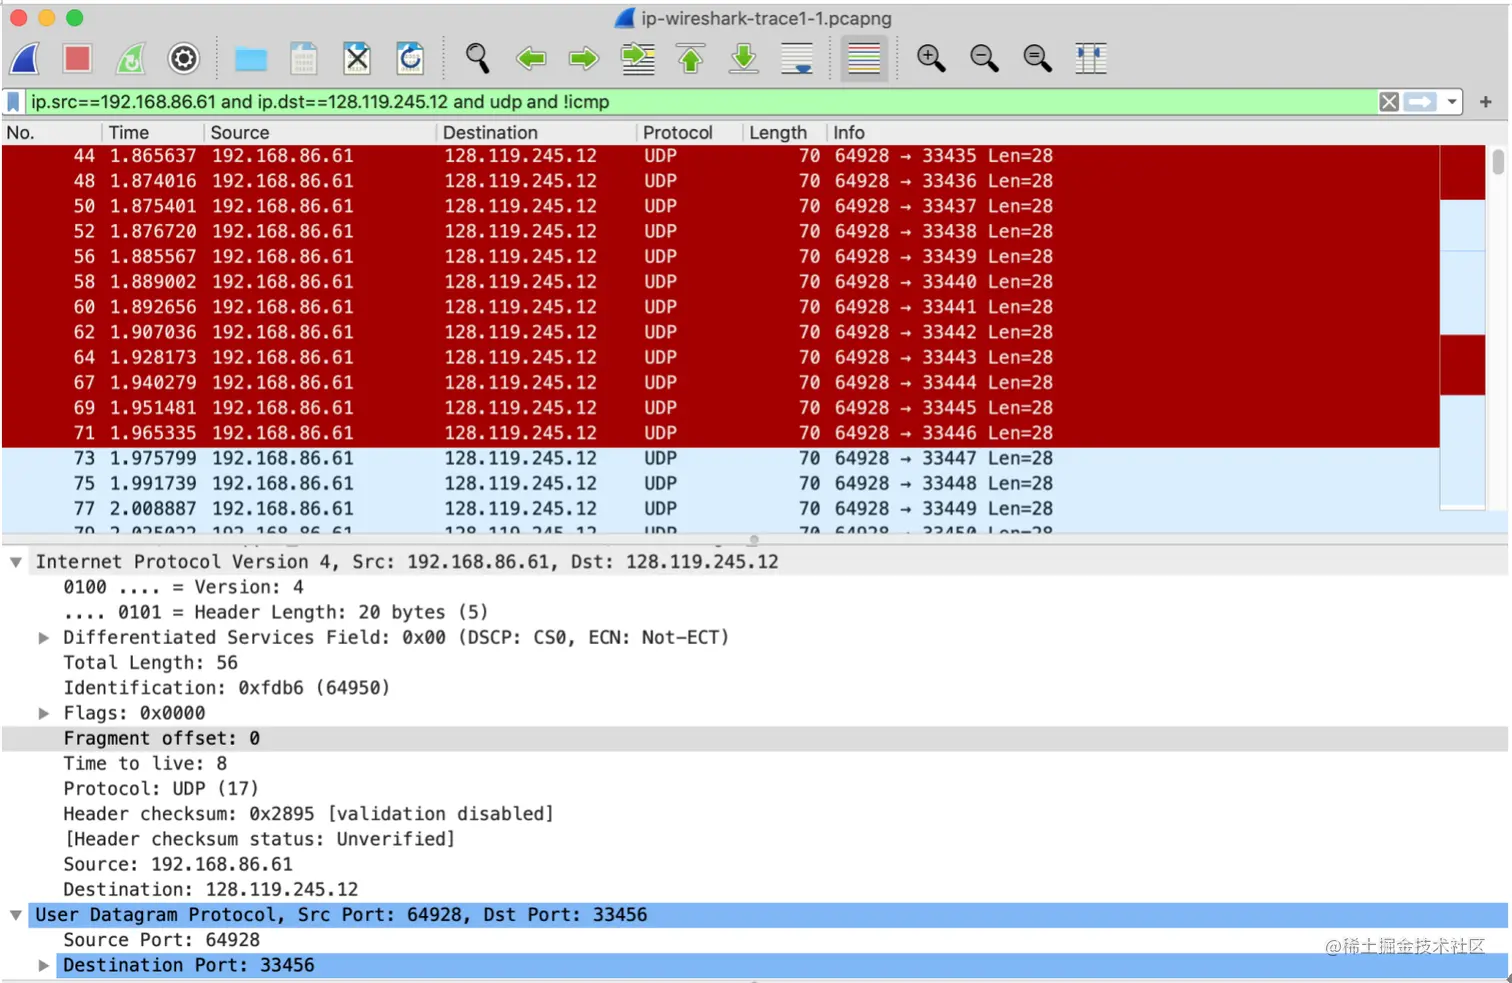The image size is (1512, 983).
Task: Toggle the display filter bookmark
Action: (x=12, y=101)
